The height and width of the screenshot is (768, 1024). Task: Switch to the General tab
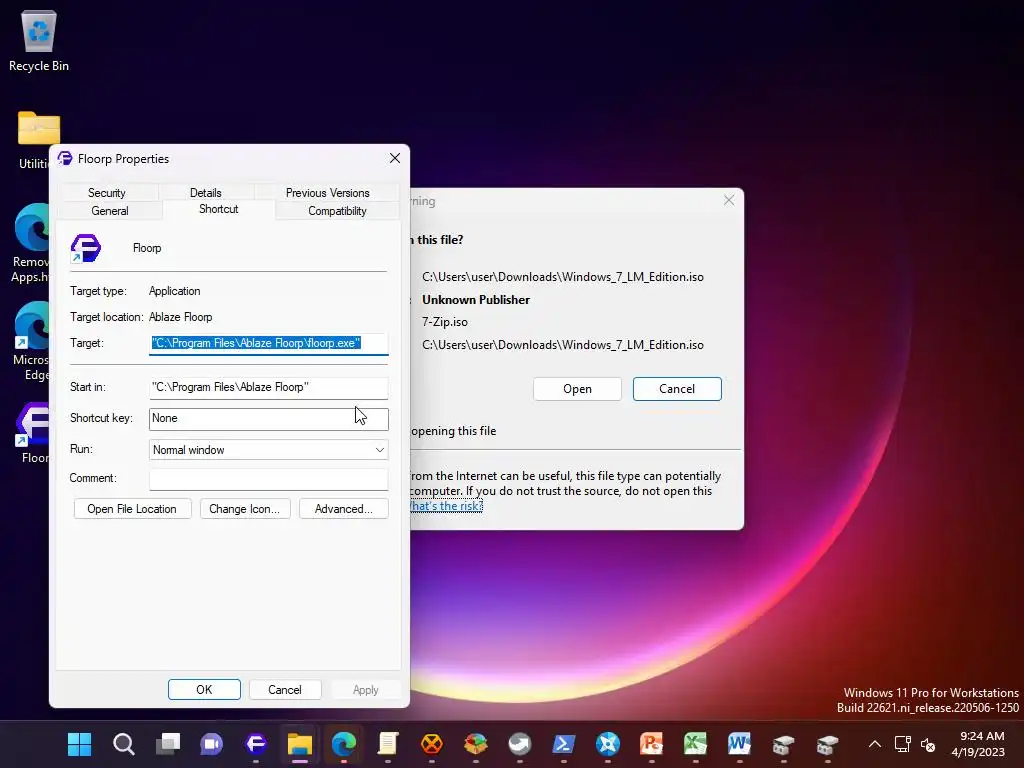[110, 211]
